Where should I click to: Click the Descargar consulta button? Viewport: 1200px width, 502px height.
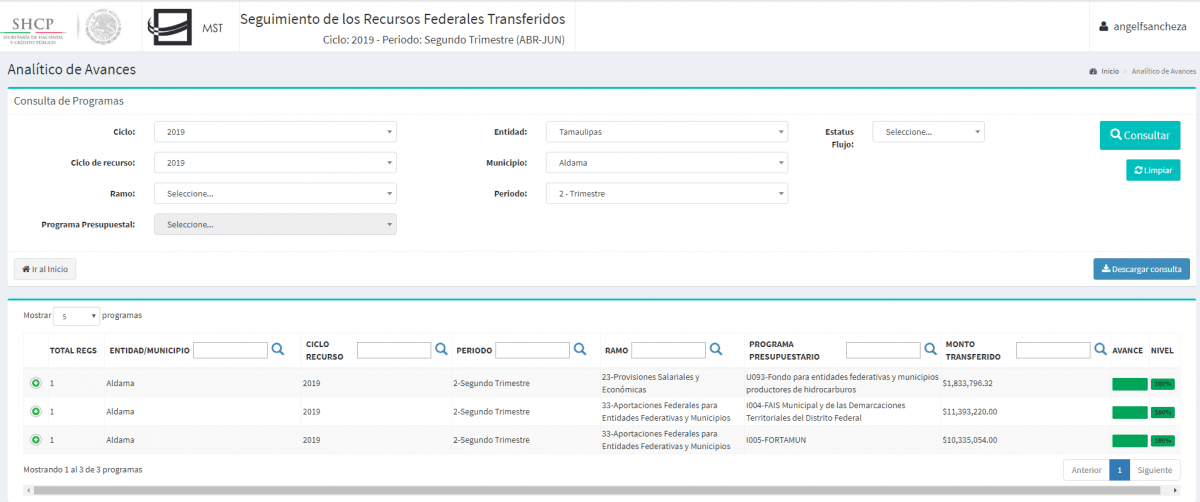coord(1141,268)
